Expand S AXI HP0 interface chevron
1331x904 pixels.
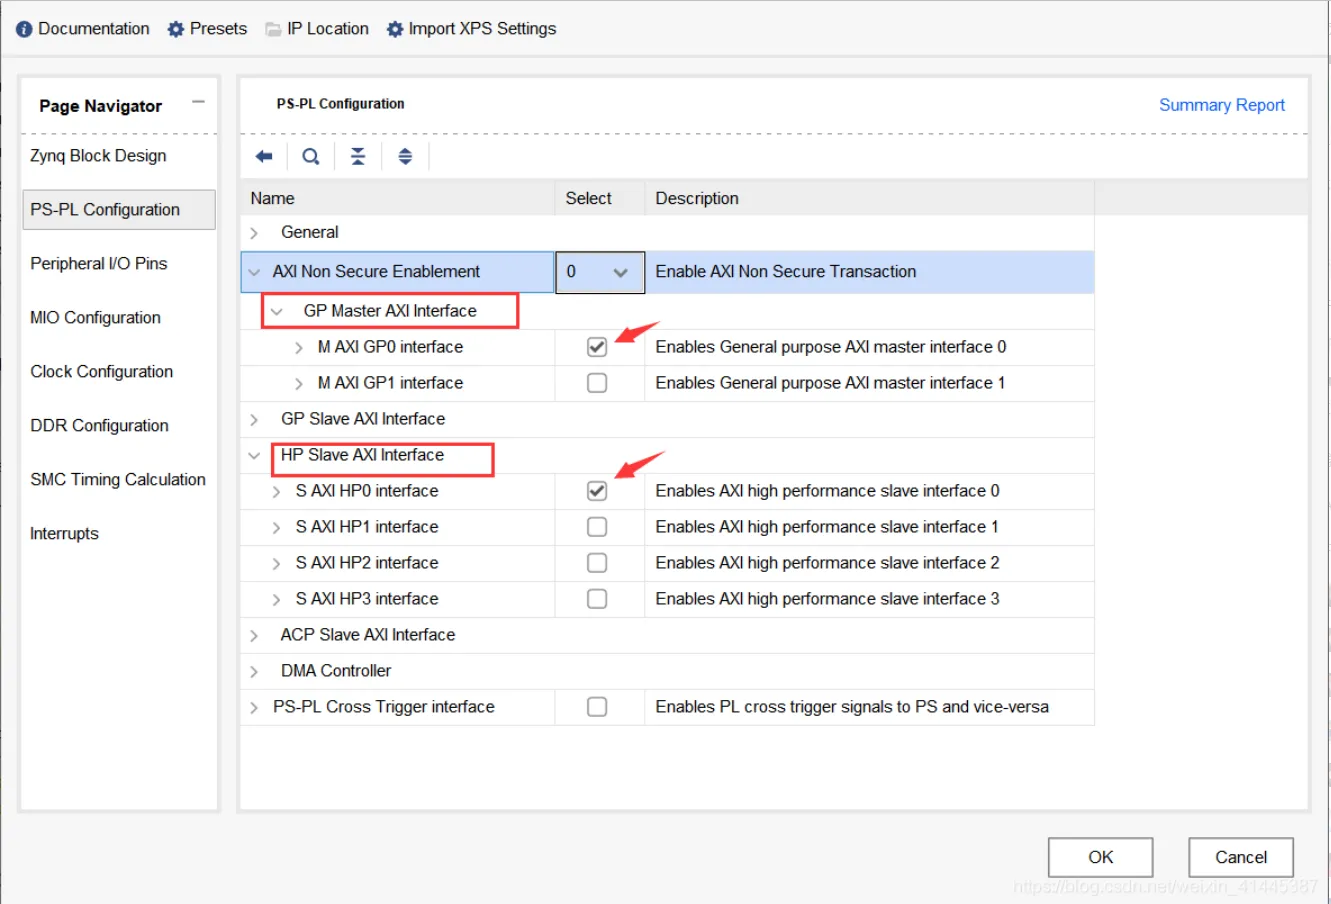pos(276,492)
